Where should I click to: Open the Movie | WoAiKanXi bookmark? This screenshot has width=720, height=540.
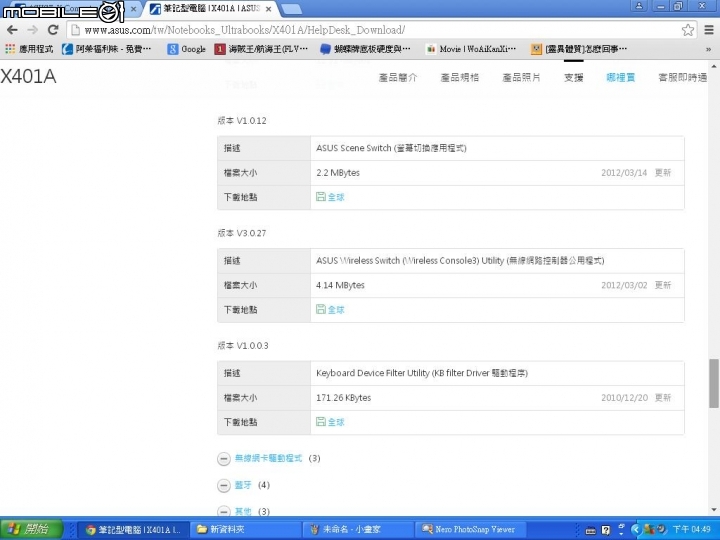click(471, 49)
